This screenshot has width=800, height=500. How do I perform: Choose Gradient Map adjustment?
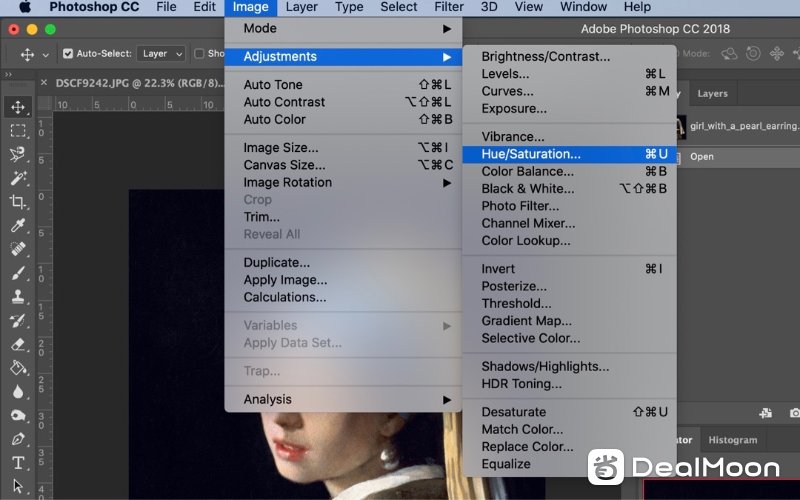[569, 321]
